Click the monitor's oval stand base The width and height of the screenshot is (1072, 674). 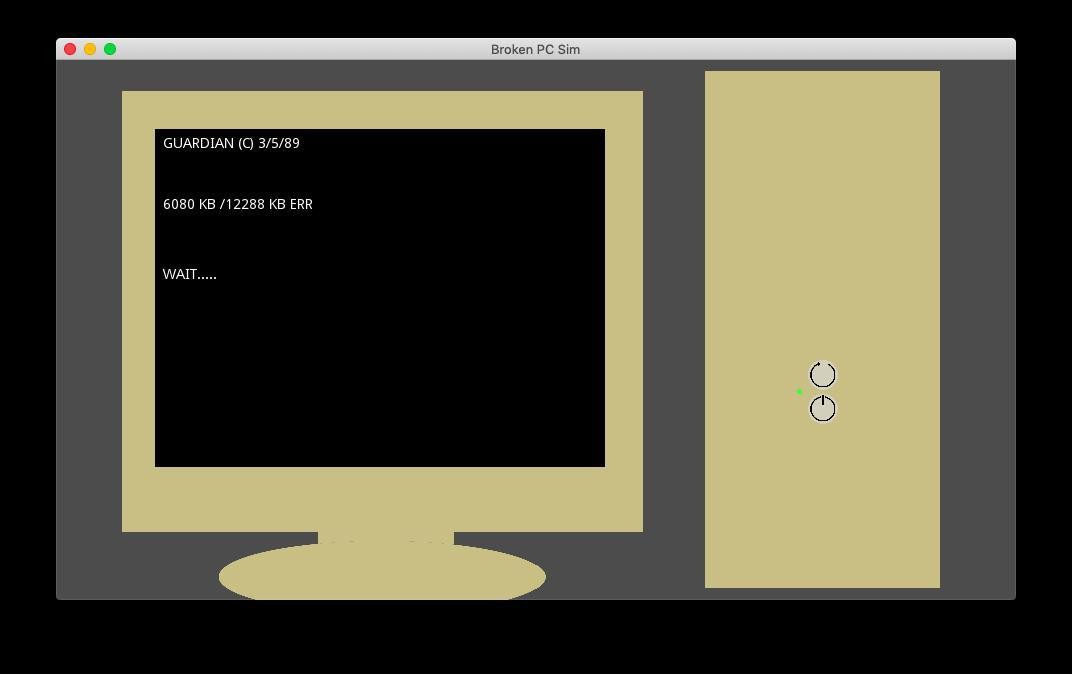click(x=382, y=573)
